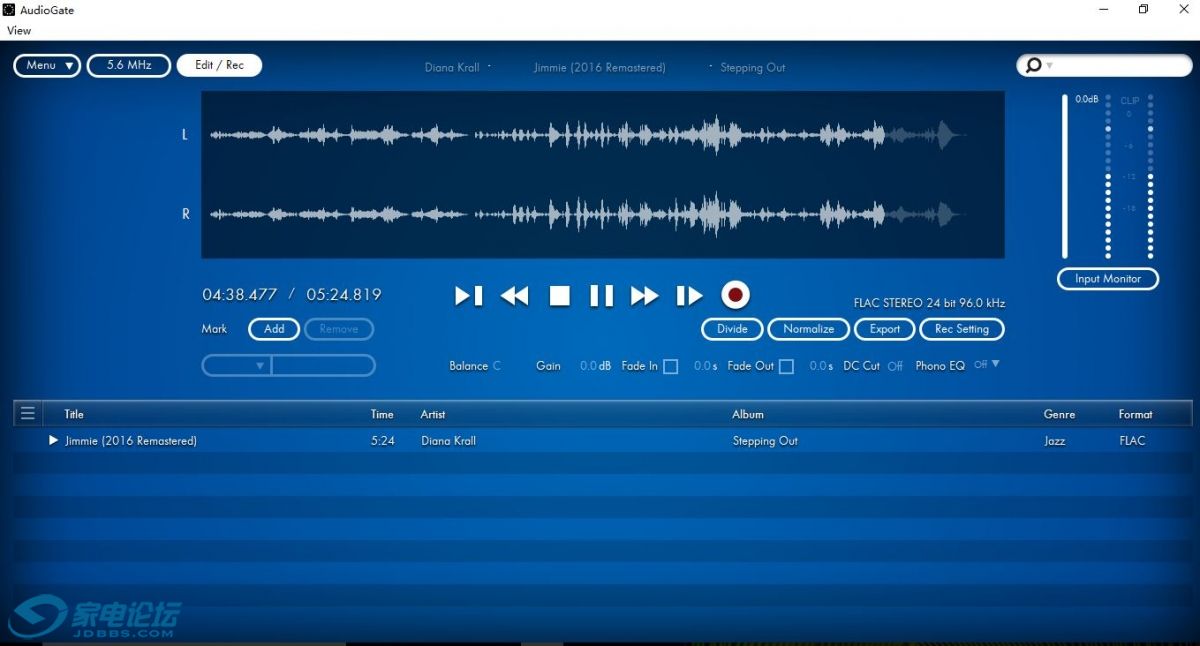Click the 5.6 MHz sample rate button
This screenshot has width=1200, height=646.
(129, 65)
